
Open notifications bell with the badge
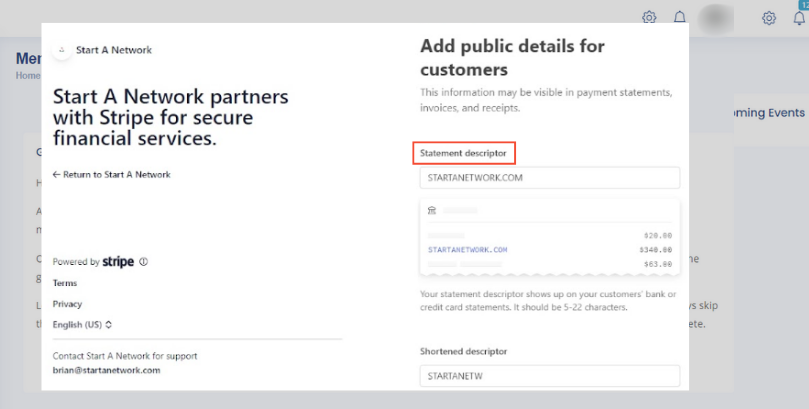pos(799,17)
